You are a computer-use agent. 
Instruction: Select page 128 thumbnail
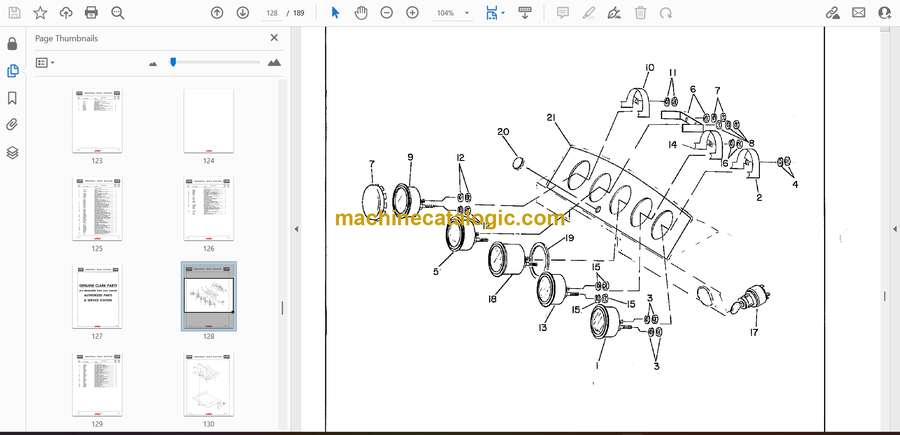click(x=208, y=297)
